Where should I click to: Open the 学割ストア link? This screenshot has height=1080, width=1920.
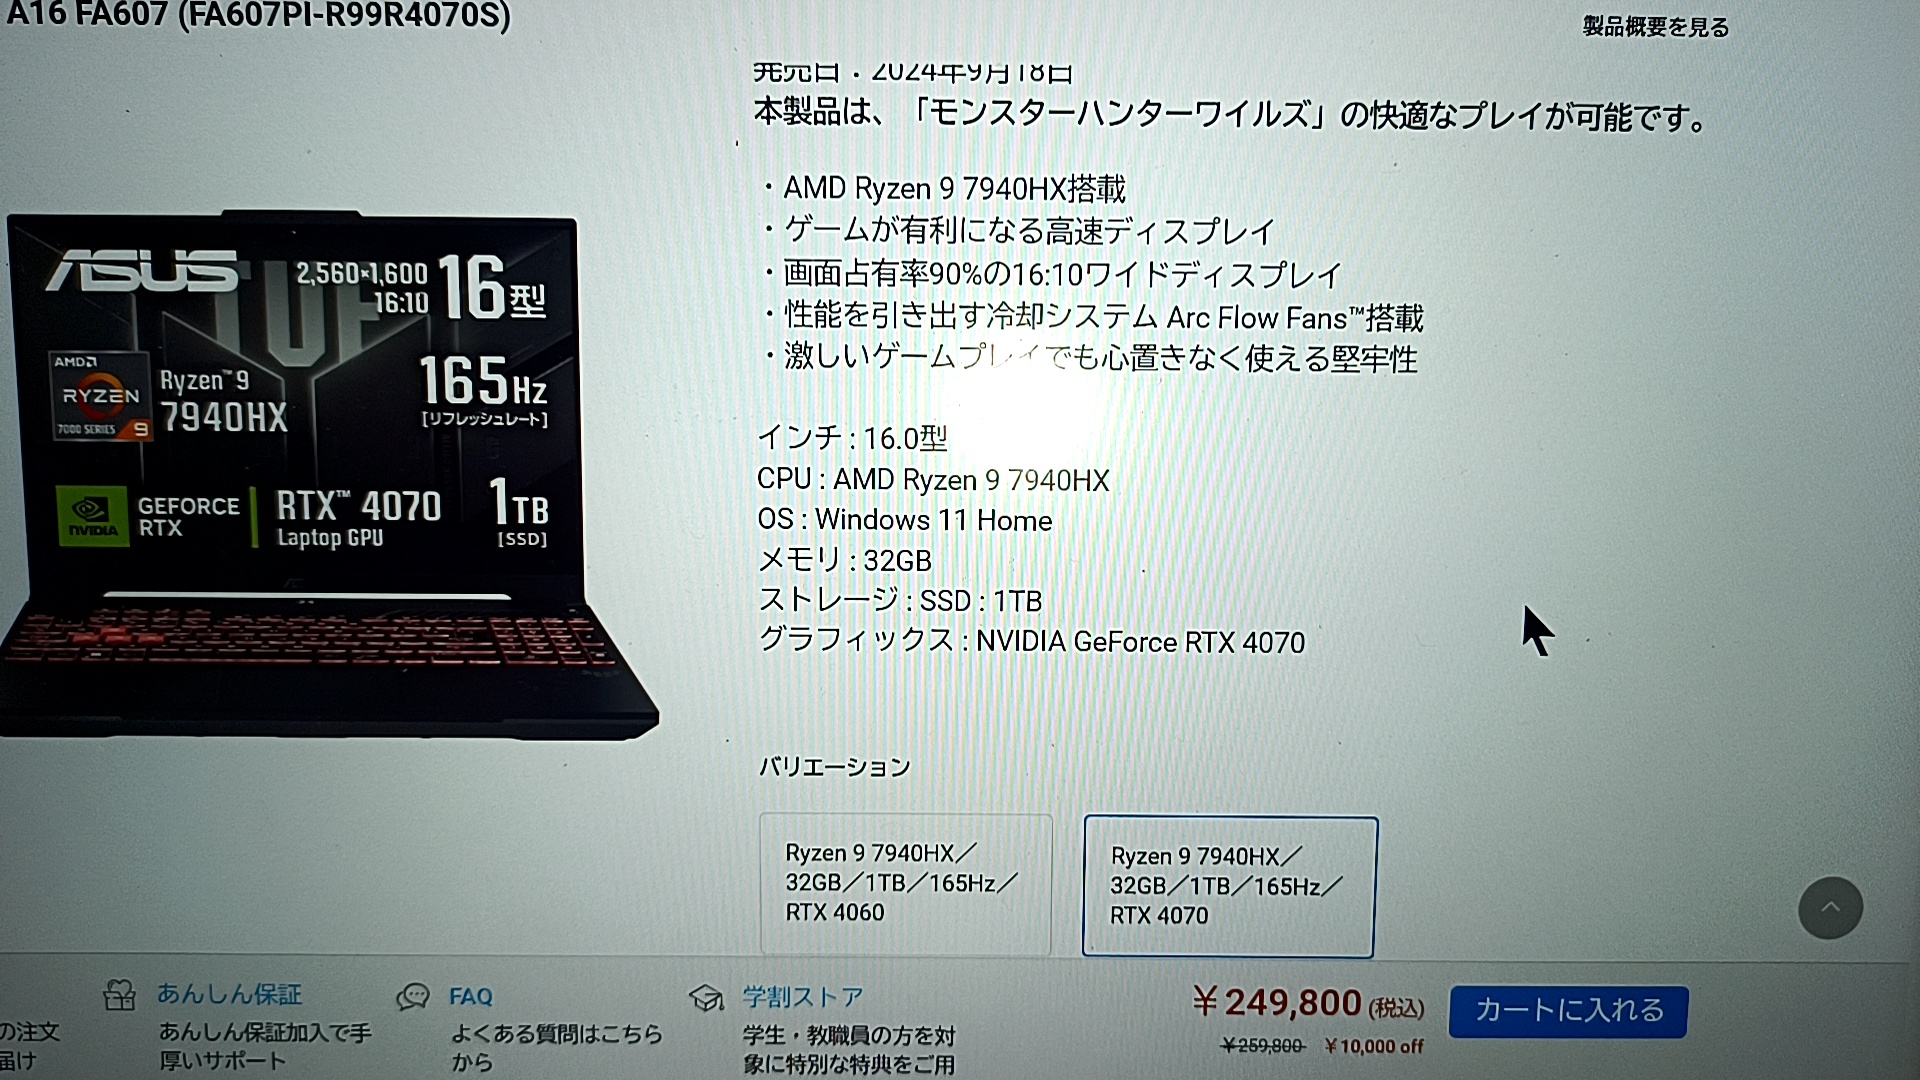(803, 997)
